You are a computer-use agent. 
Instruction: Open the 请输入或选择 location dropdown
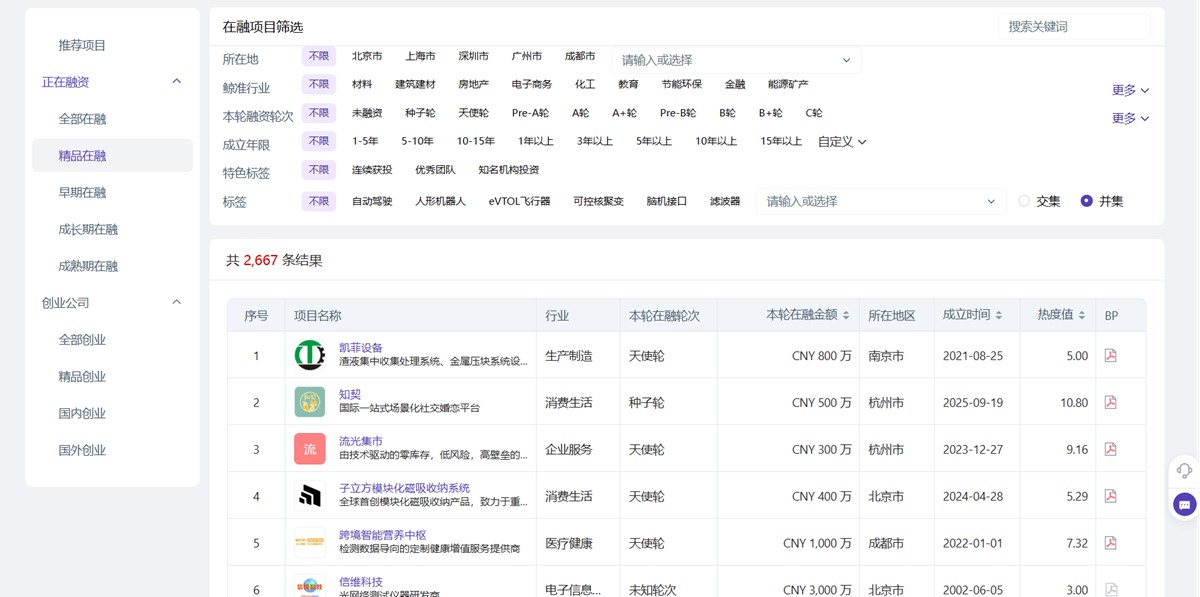tap(736, 59)
